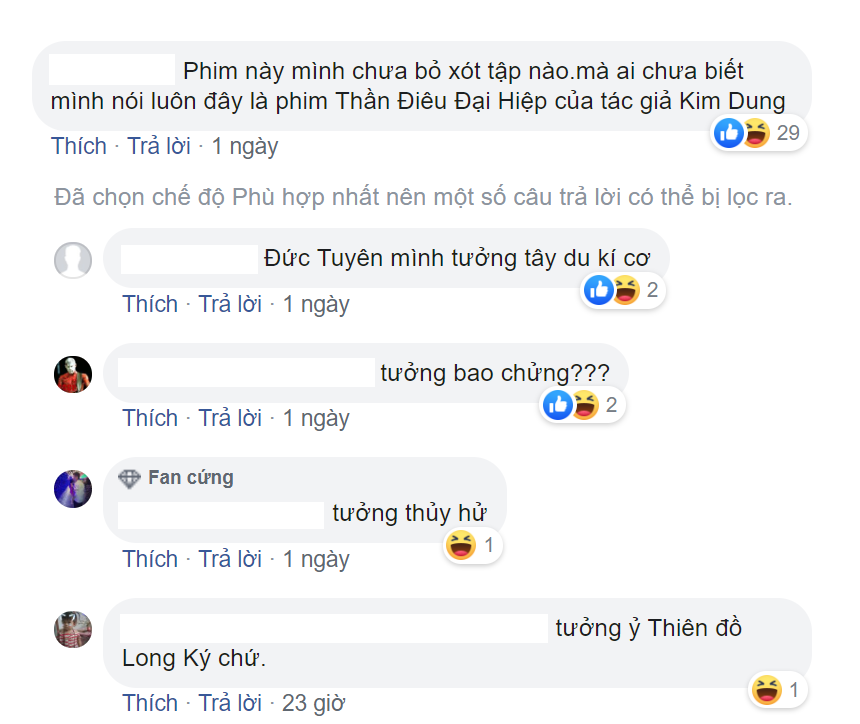The height and width of the screenshot is (724, 860).
Task: Click Thích under tưởng thủy hử comment
Action: (150, 559)
